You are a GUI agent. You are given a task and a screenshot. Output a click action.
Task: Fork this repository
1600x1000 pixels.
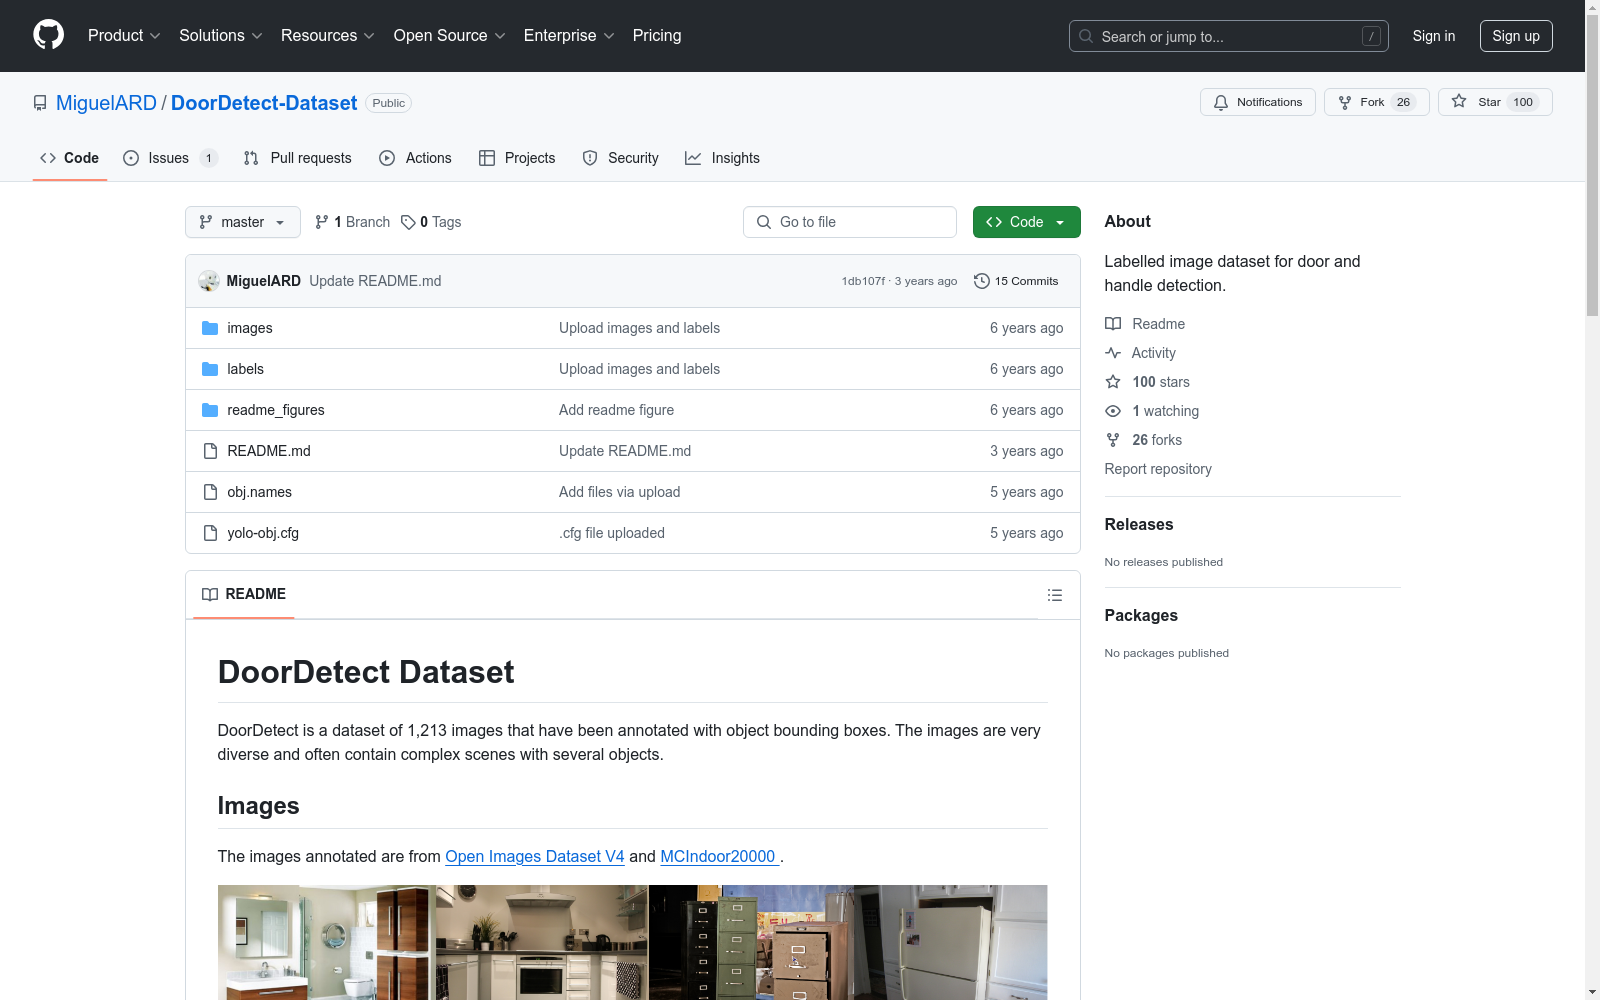click(x=1376, y=102)
